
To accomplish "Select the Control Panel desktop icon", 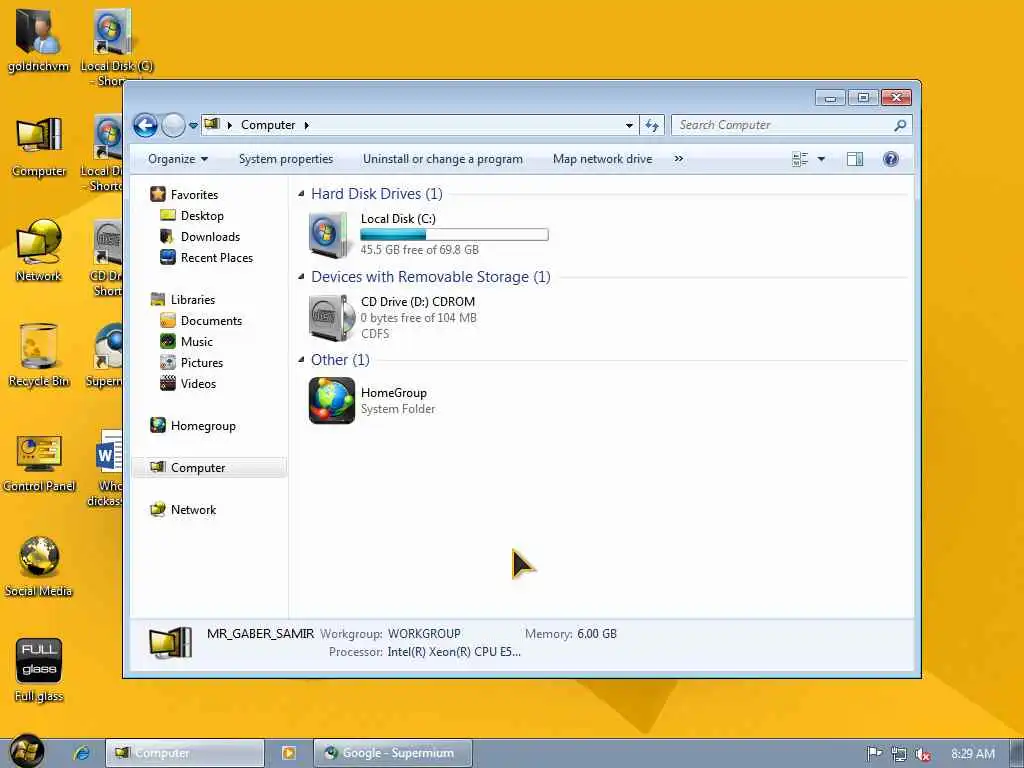I will coord(39,462).
